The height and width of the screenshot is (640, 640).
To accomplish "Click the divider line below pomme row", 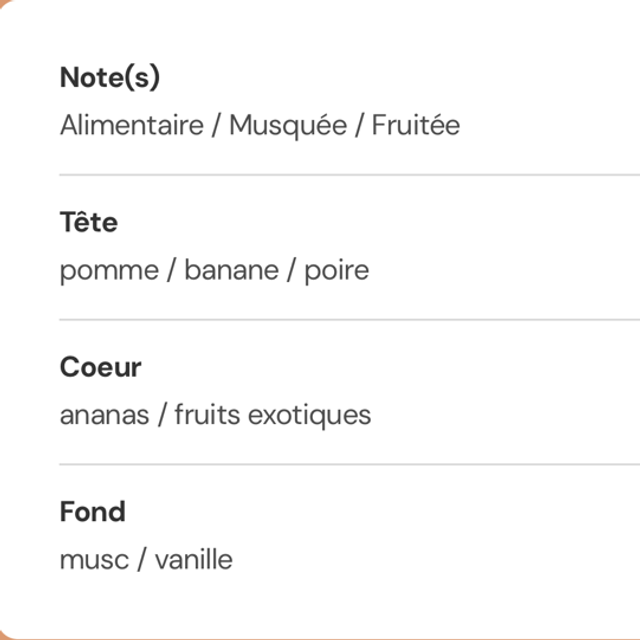I will (349, 320).
